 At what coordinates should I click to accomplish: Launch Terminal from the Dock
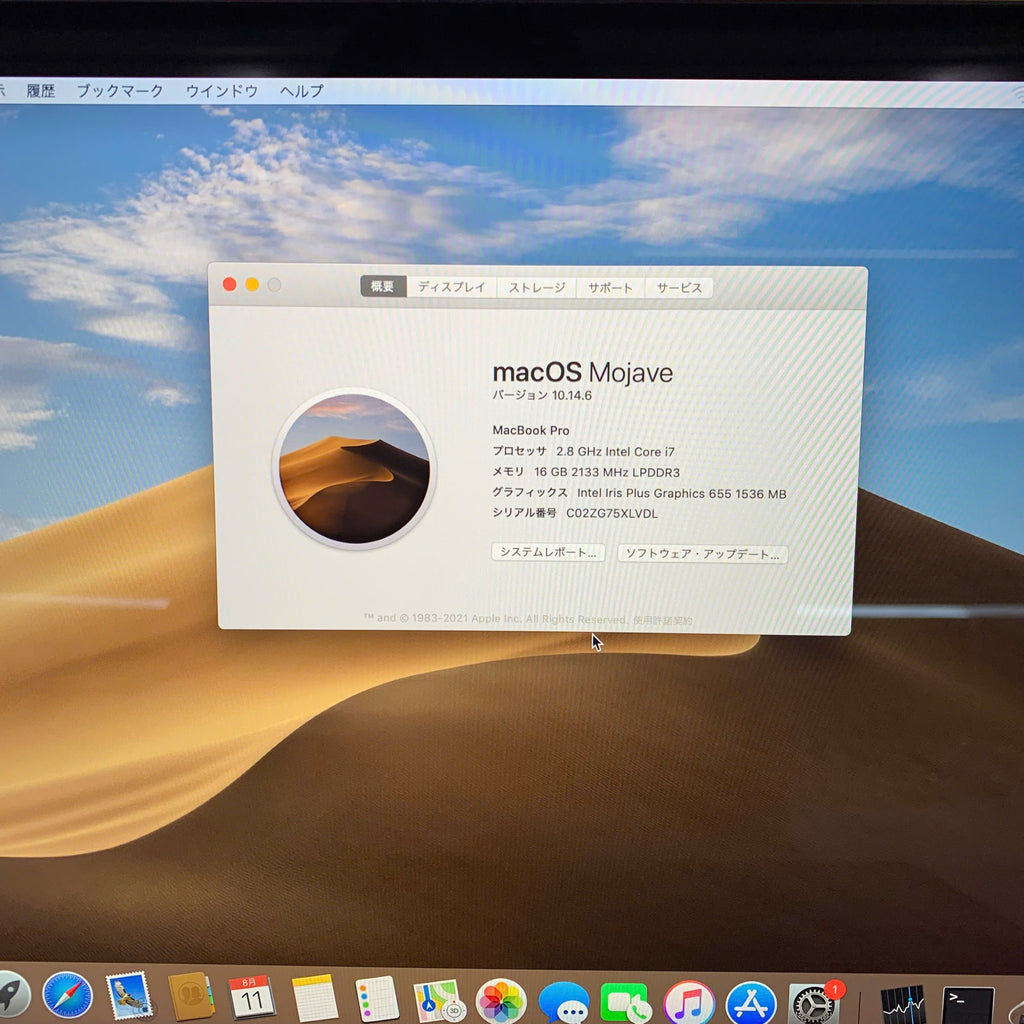(x=968, y=1006)
